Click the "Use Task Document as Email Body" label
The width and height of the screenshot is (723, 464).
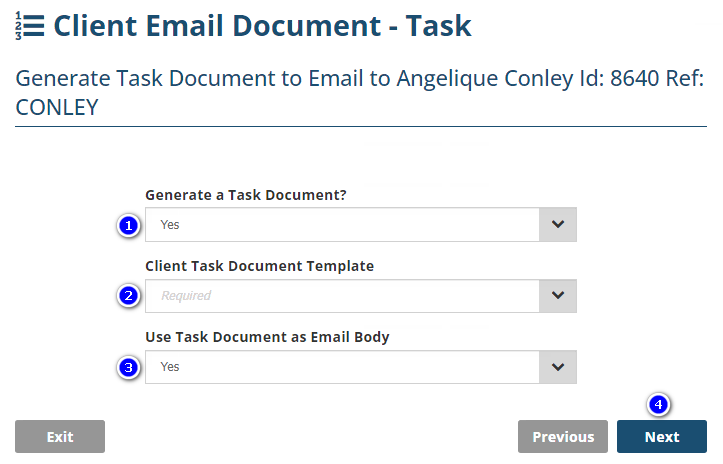(267, 337)
